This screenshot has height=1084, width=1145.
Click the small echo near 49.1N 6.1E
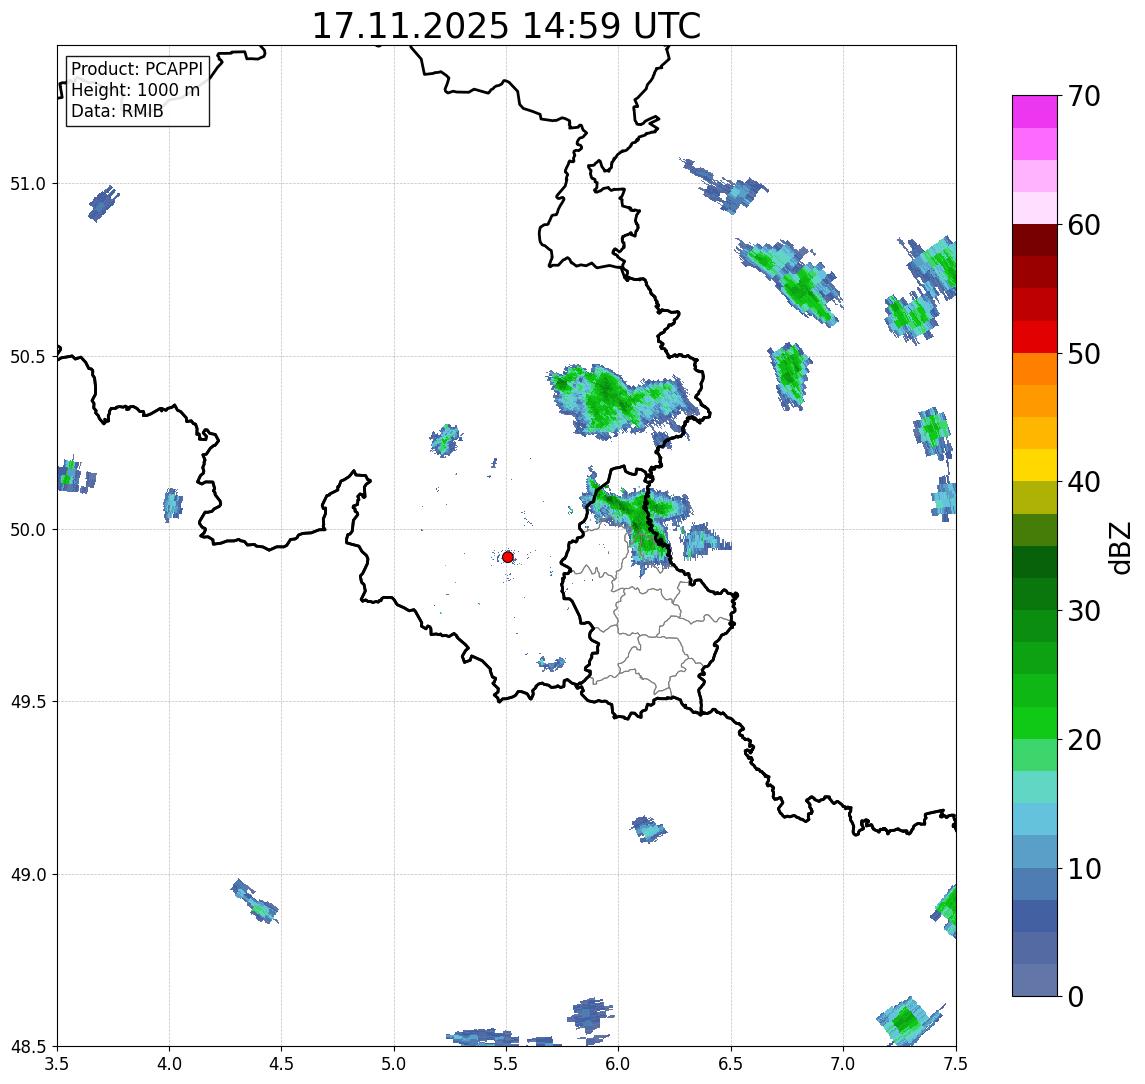[x=647, y=829]
